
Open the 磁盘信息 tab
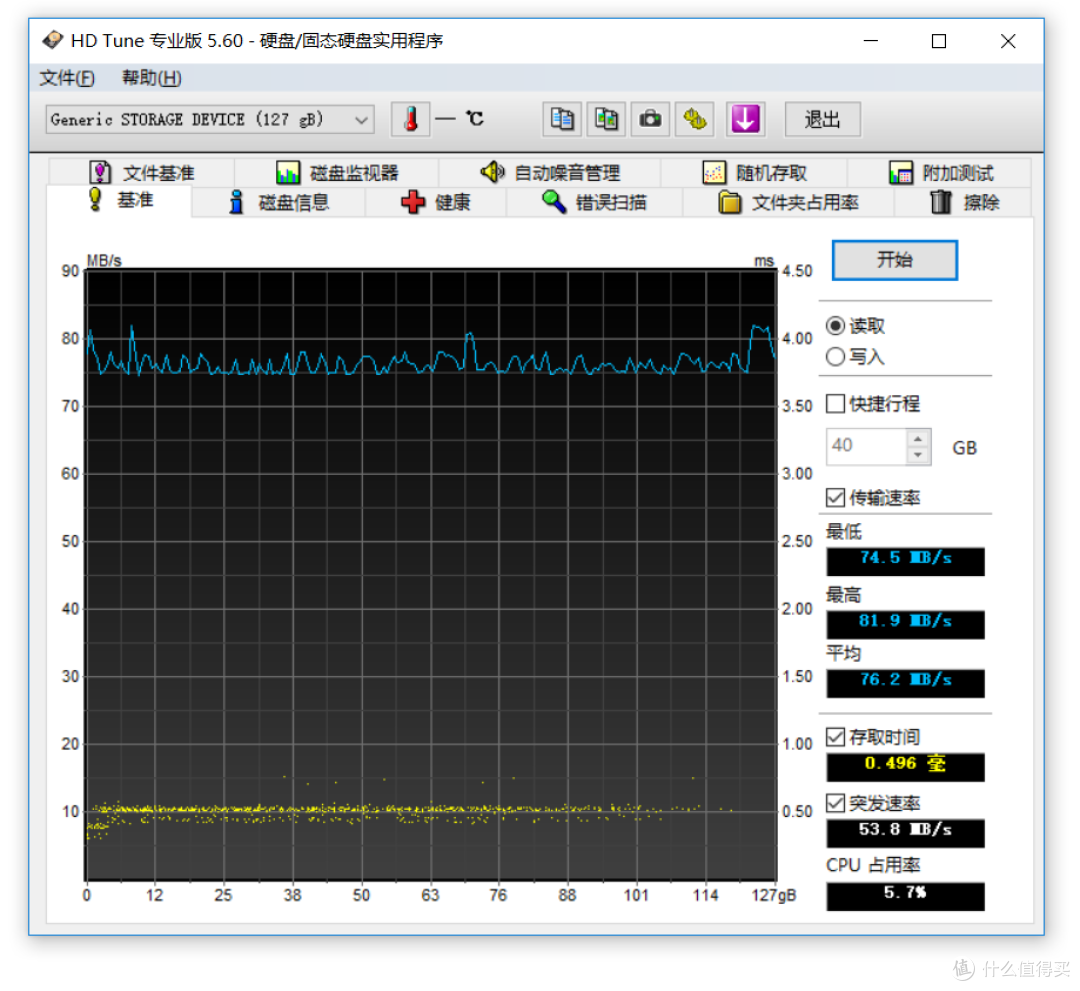click(x=279, y=202)
